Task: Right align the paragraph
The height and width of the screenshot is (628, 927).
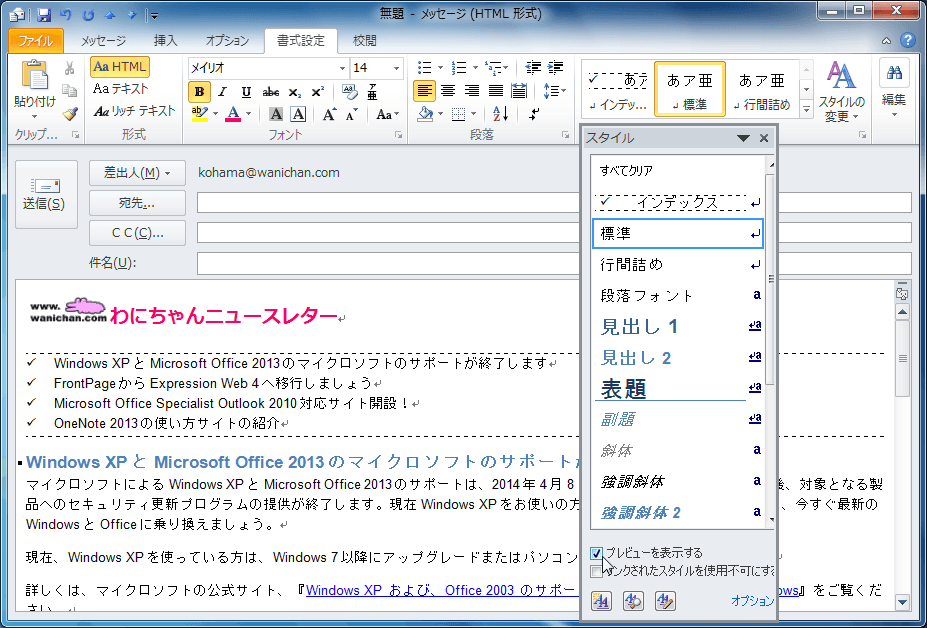Action: (472, 91)
